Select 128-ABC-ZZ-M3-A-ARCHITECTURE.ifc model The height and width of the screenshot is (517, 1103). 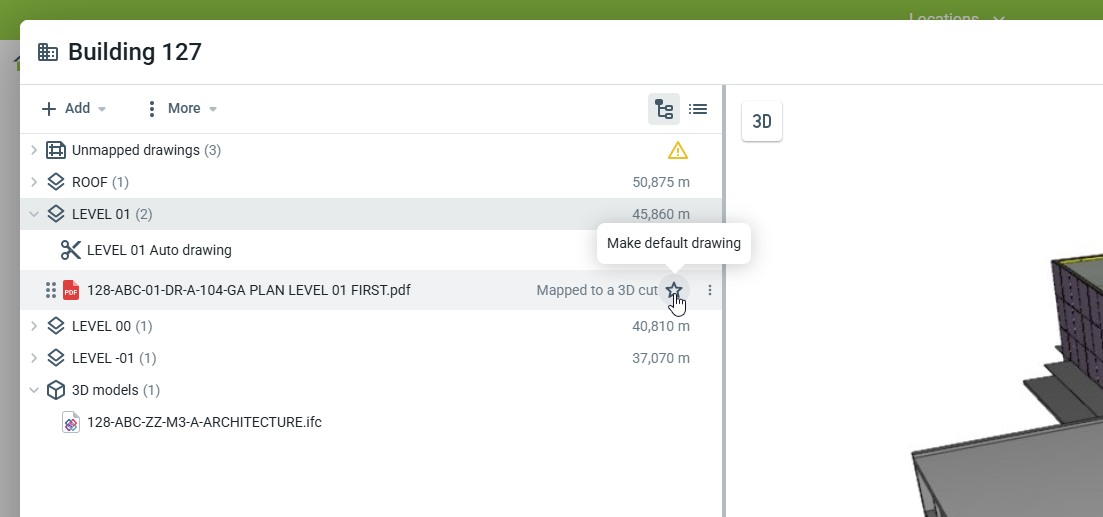(204, 422)
